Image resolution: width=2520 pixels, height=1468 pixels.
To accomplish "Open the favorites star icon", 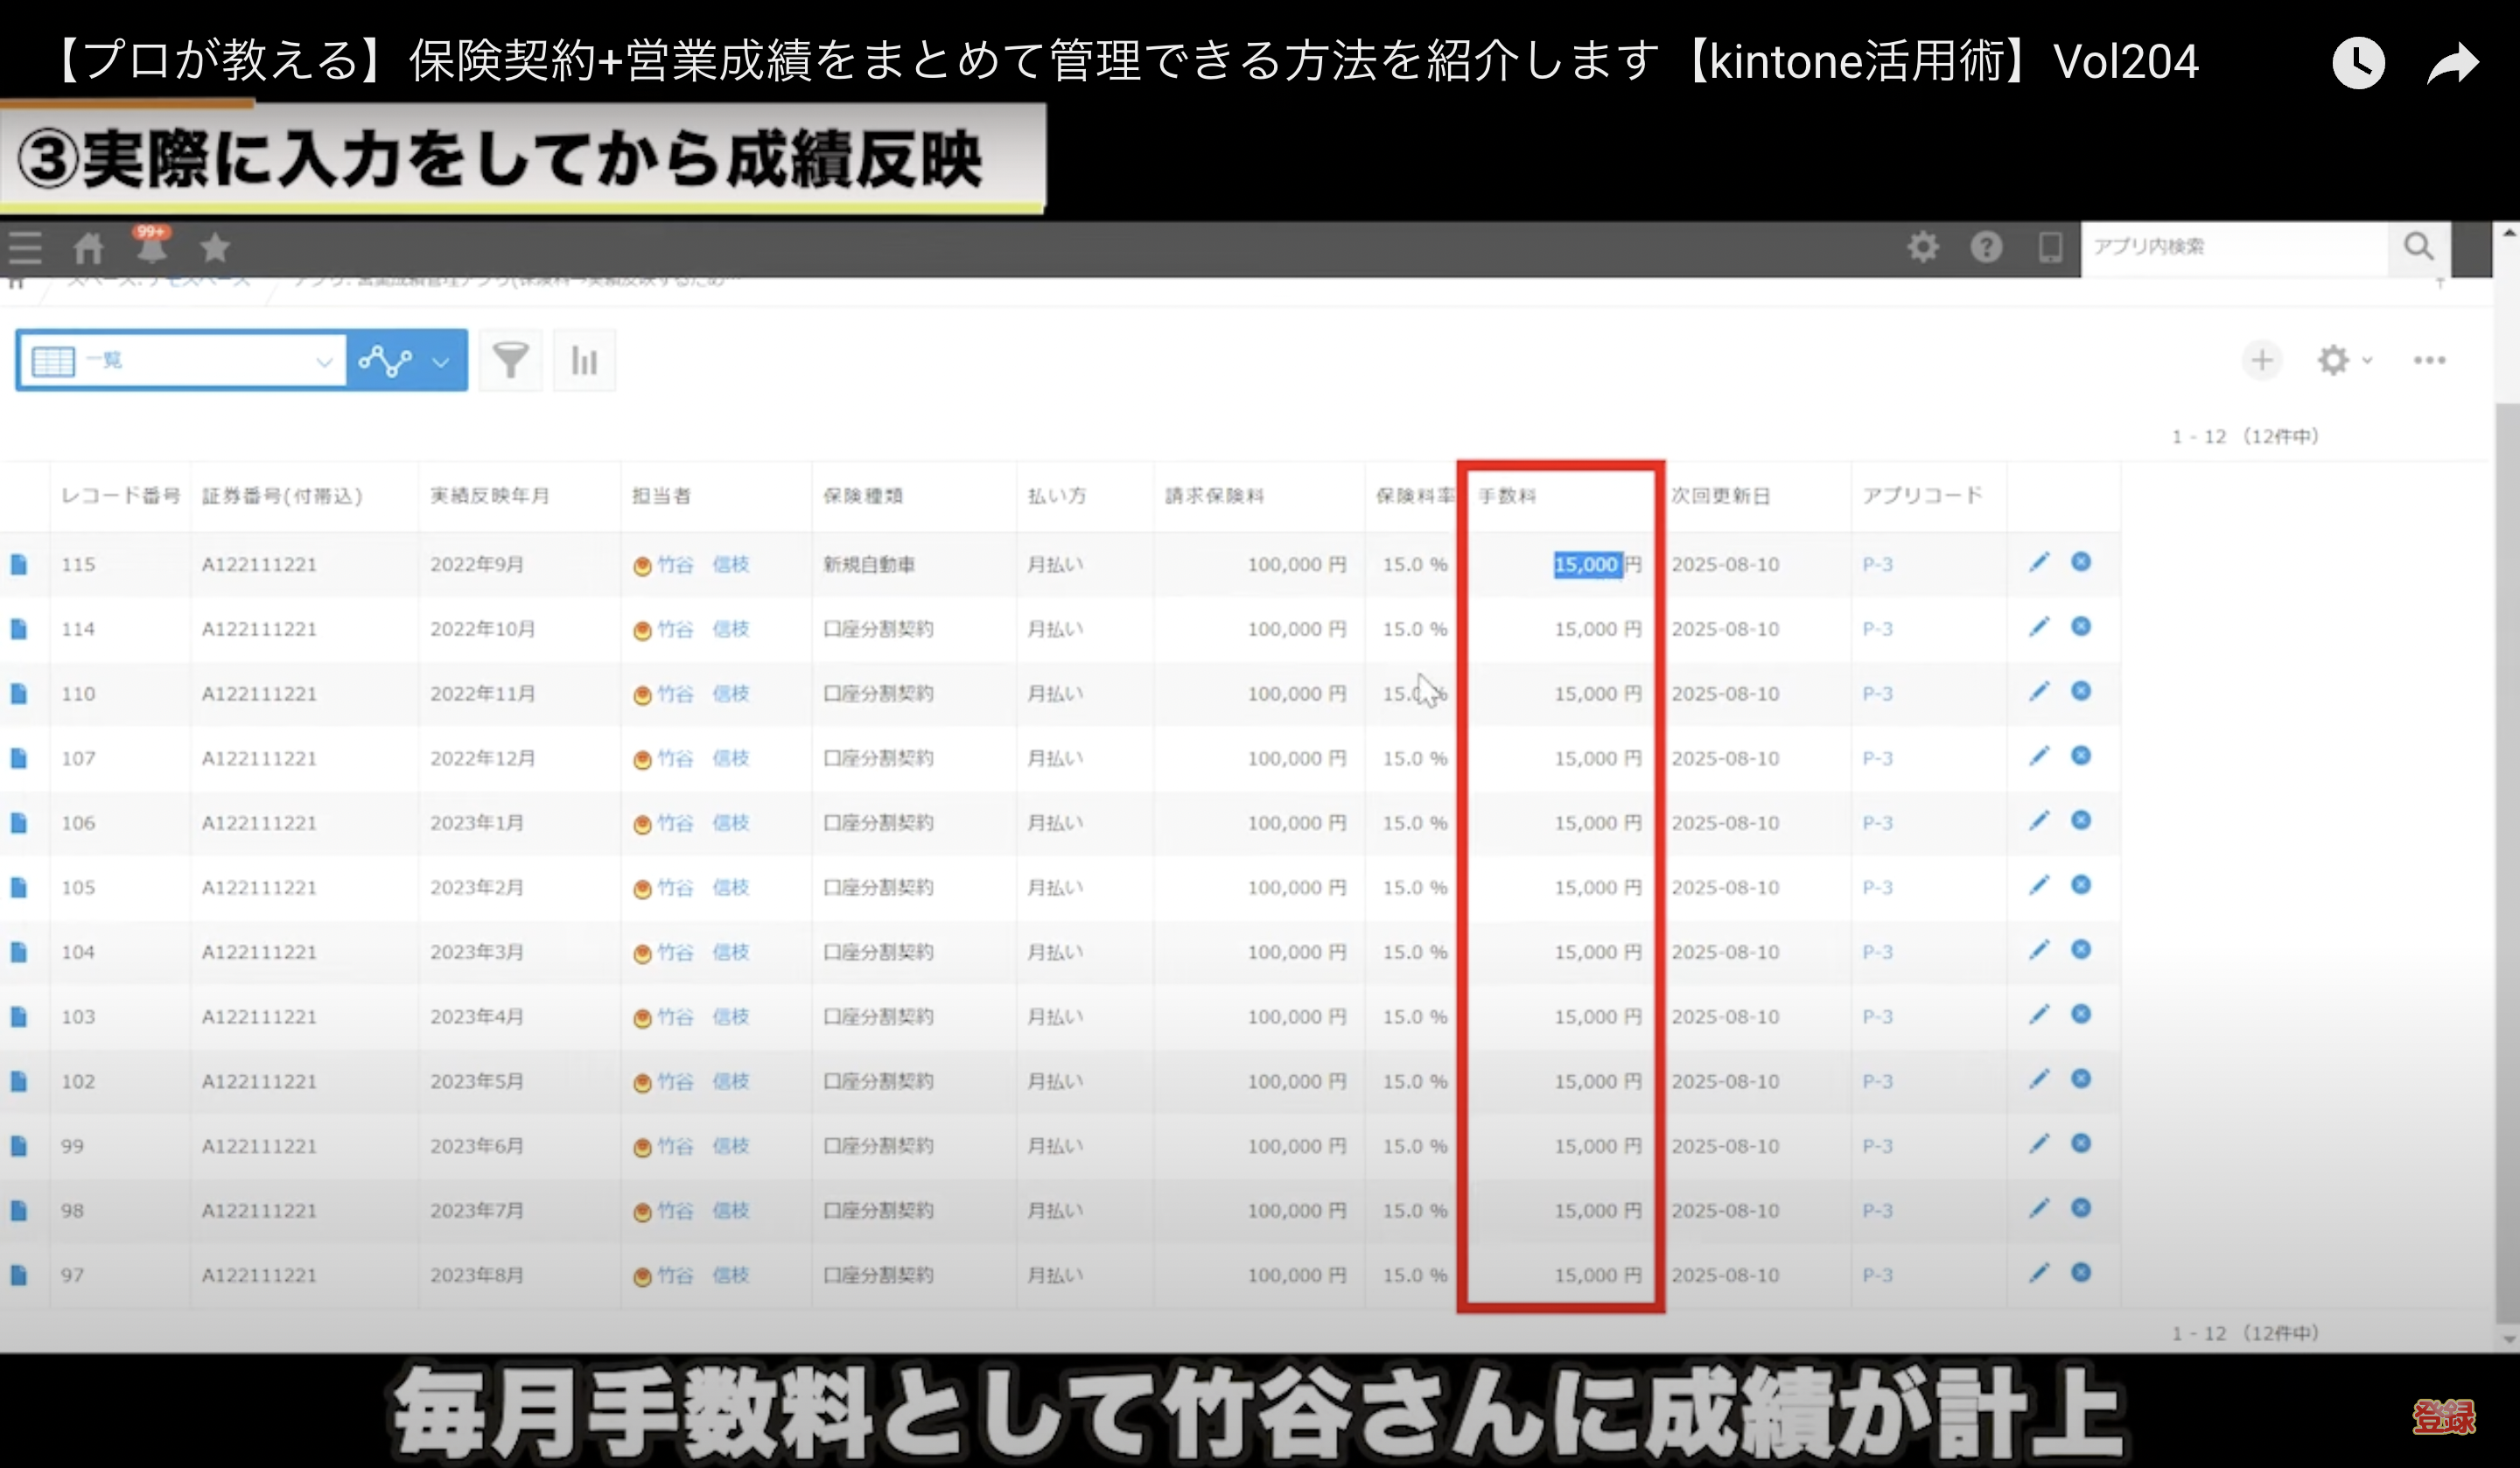I will [215, 247].
